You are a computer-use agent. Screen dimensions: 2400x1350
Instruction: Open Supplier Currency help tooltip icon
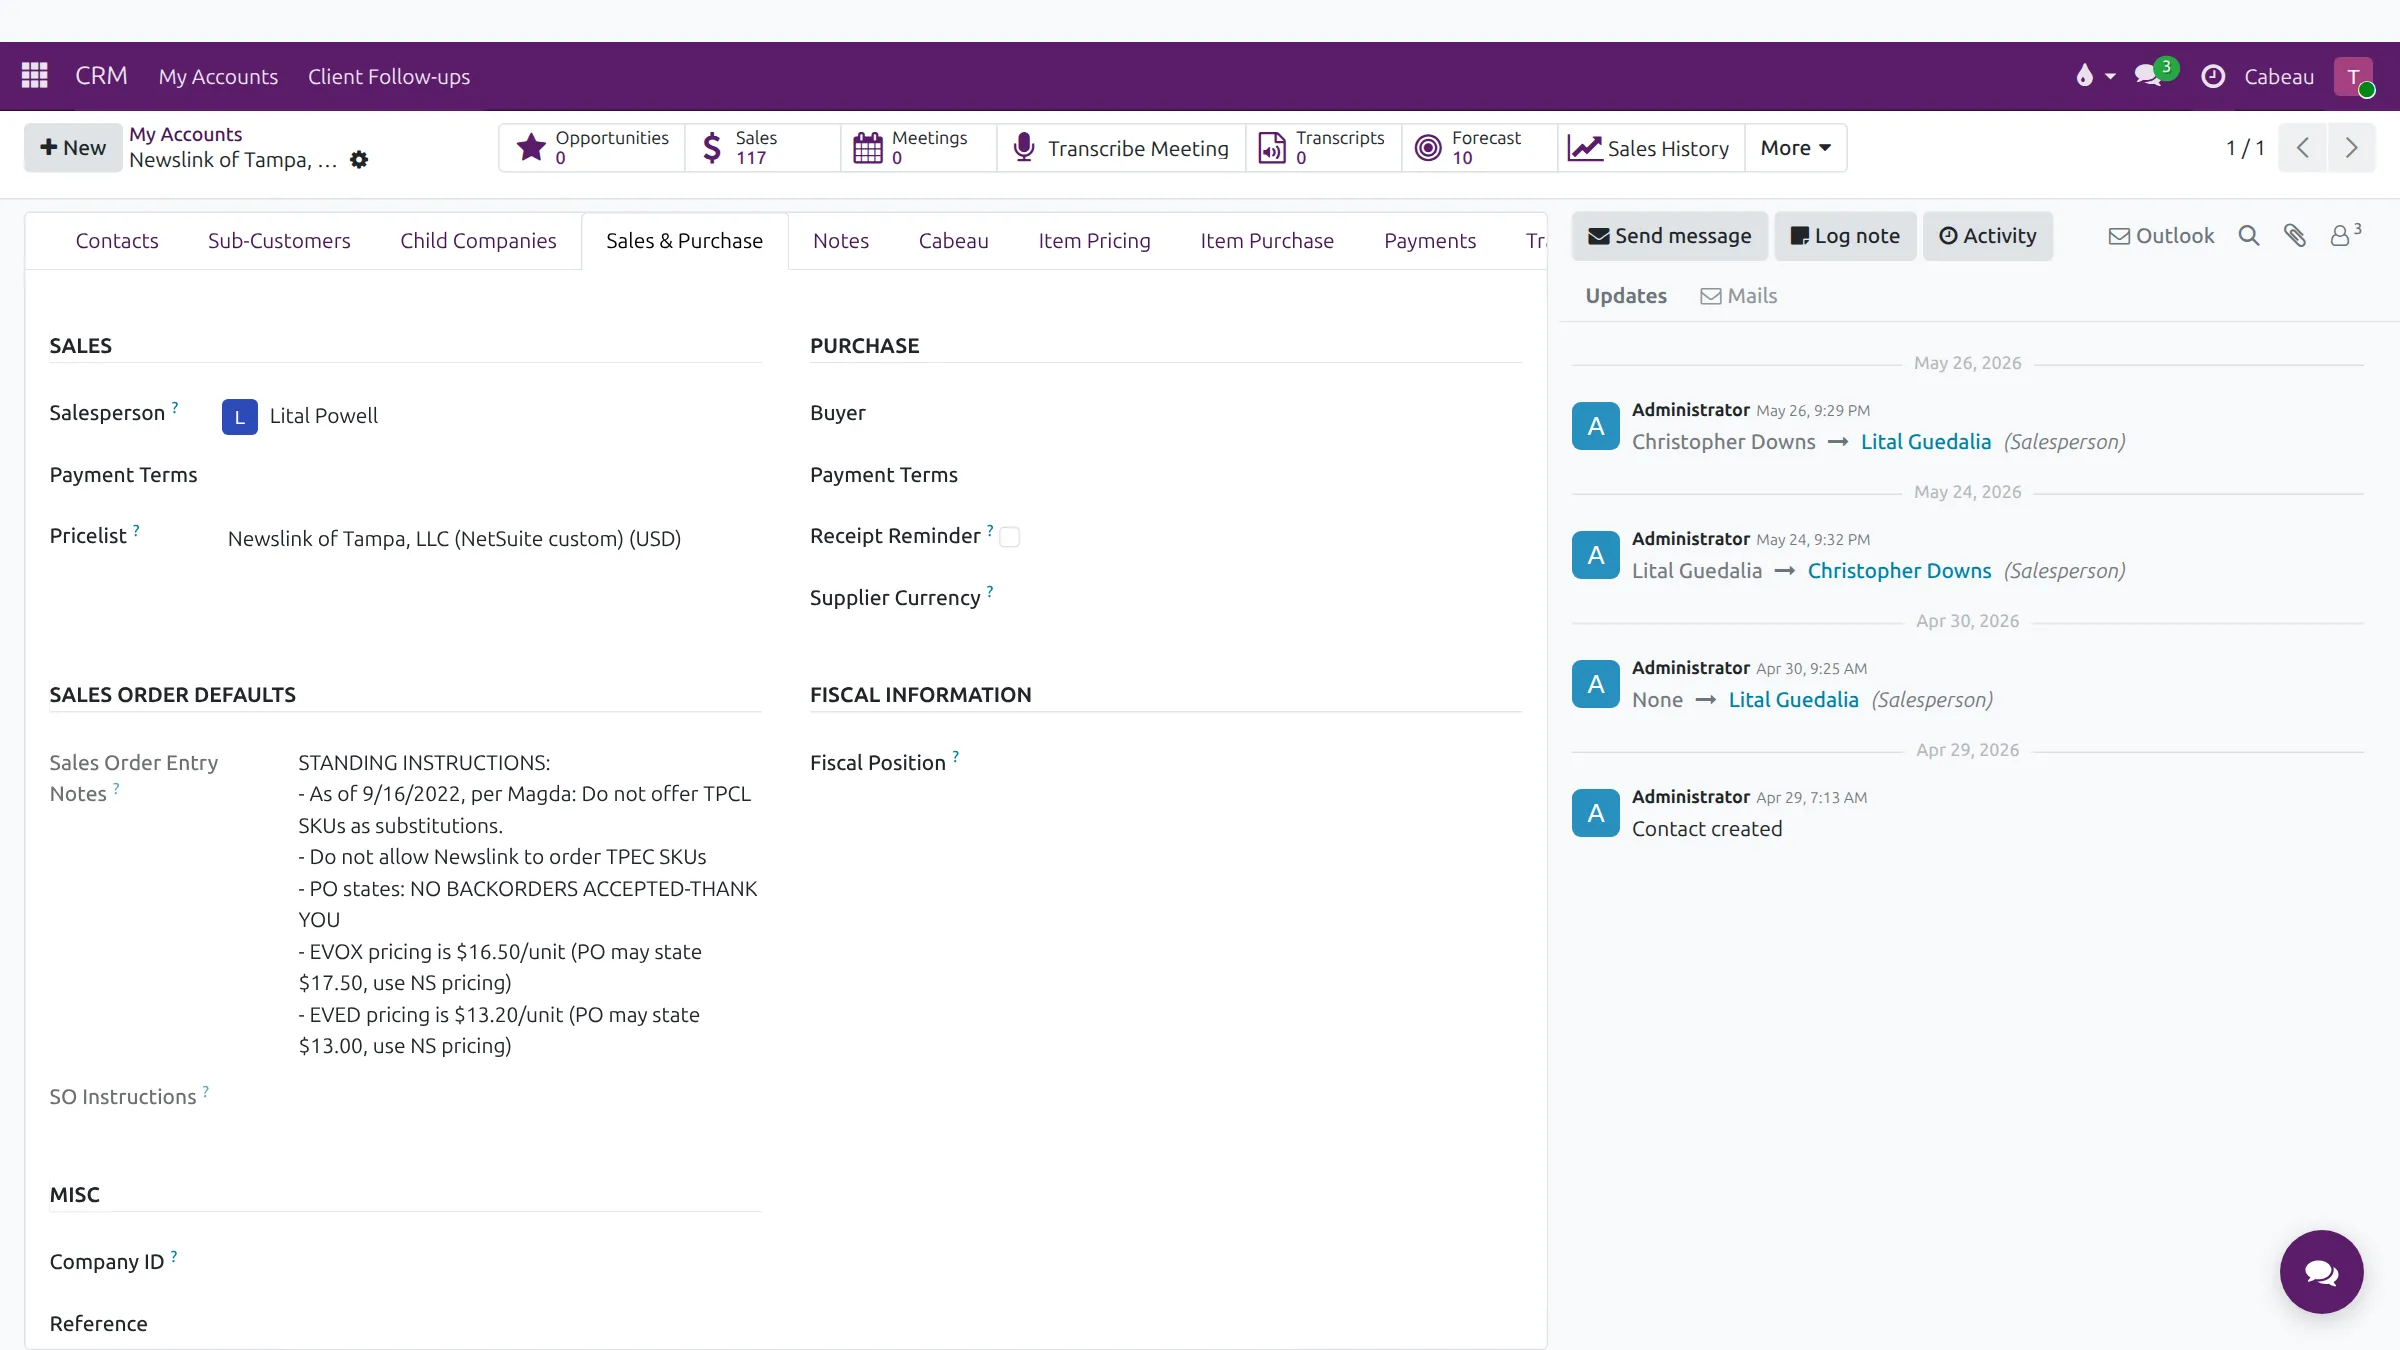tap(990, 592)
